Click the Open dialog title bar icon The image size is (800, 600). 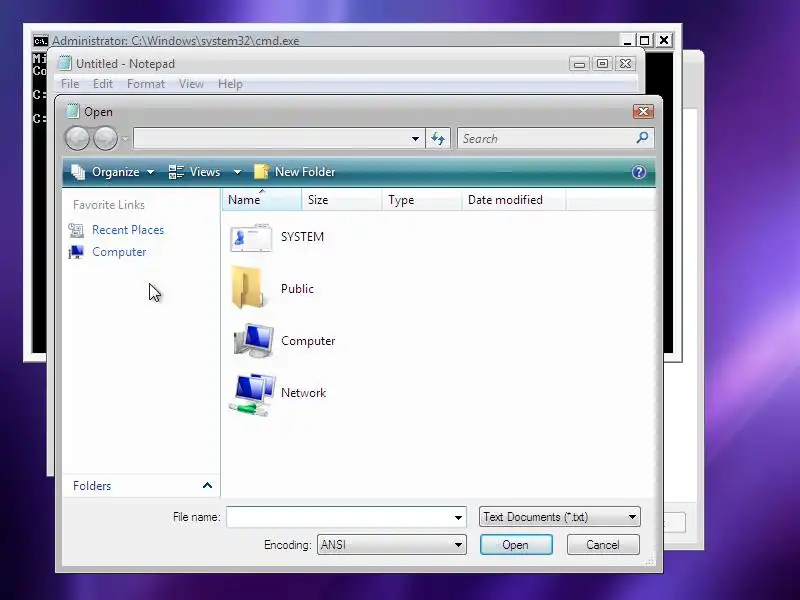73,111
